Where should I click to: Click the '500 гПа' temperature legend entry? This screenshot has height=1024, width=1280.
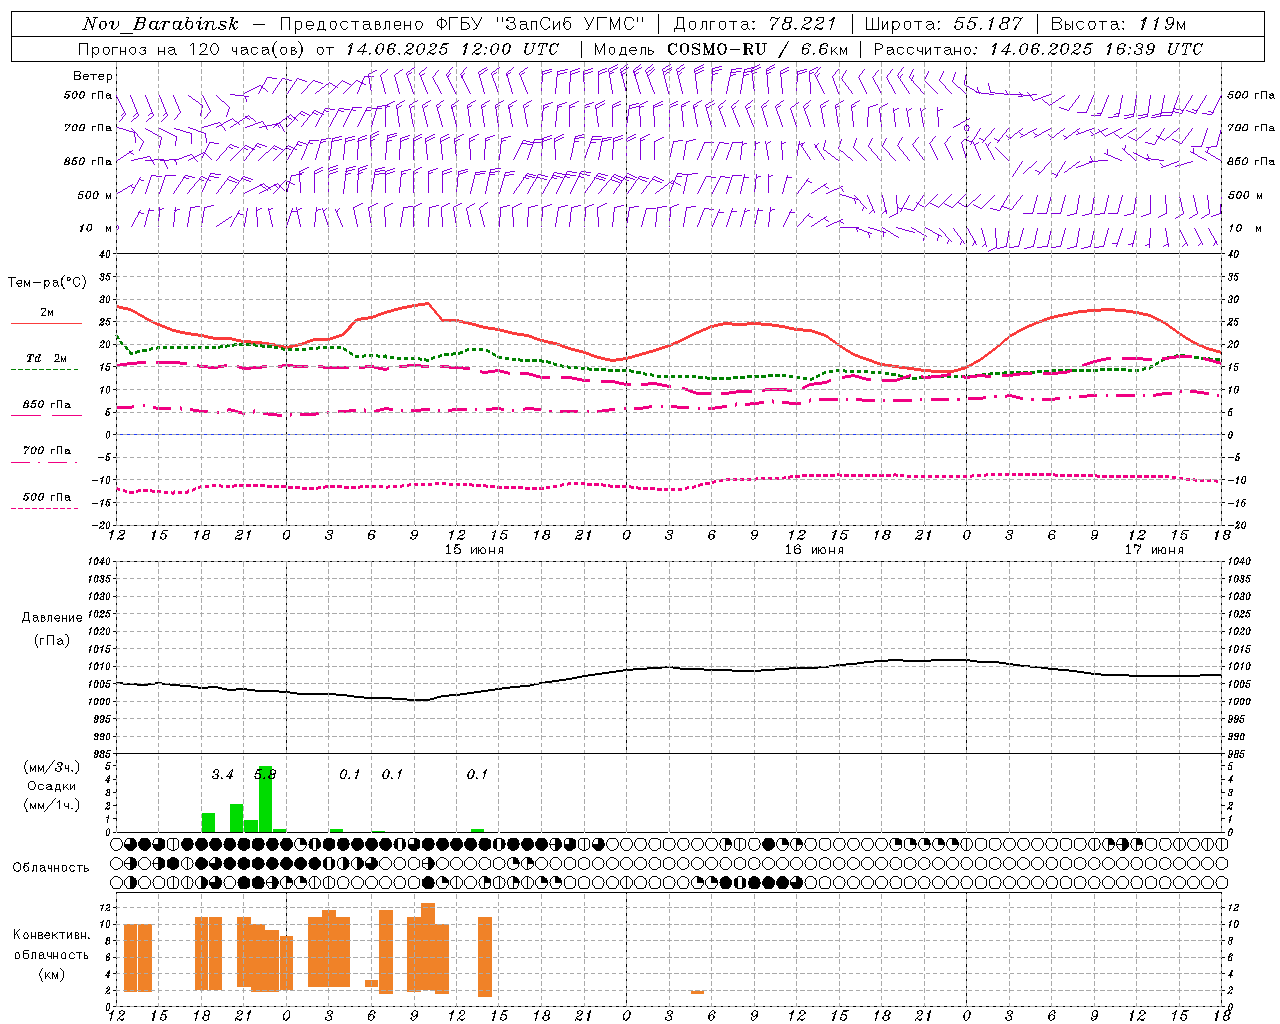pyautogui.click(x=47, y=497)
